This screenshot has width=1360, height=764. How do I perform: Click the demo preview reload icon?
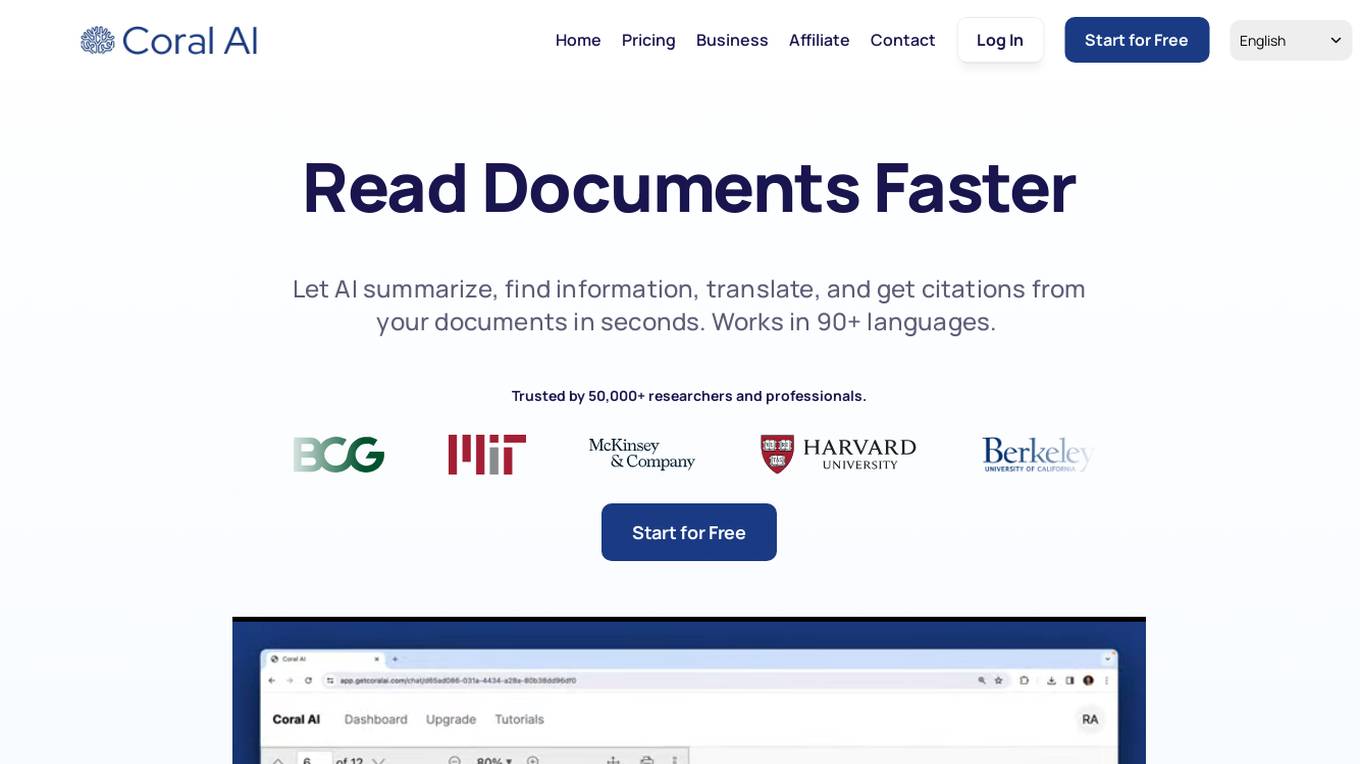(308, 680)
